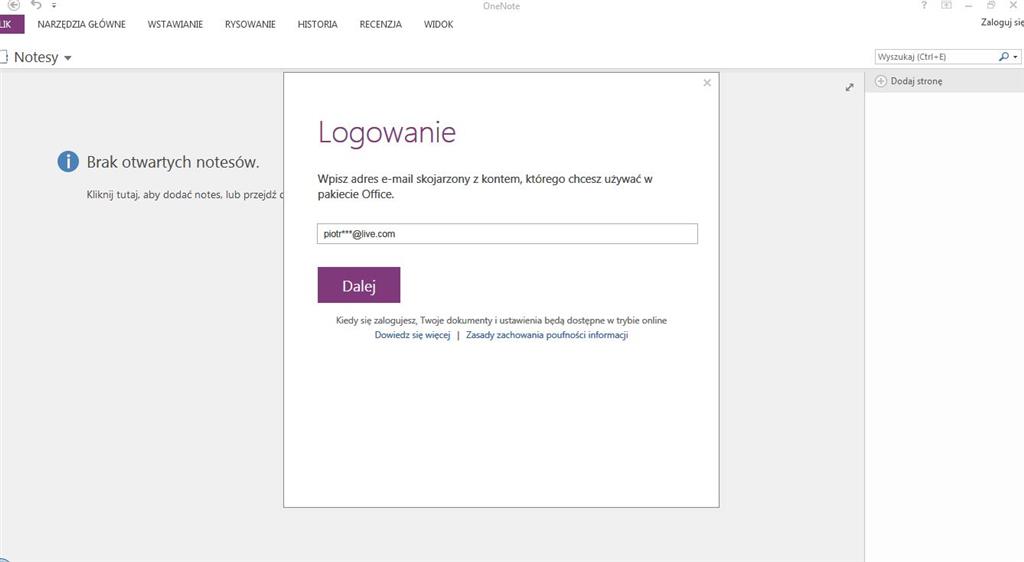
Task: Click the back arrow icon in title bar
Action: coord(14,5)
